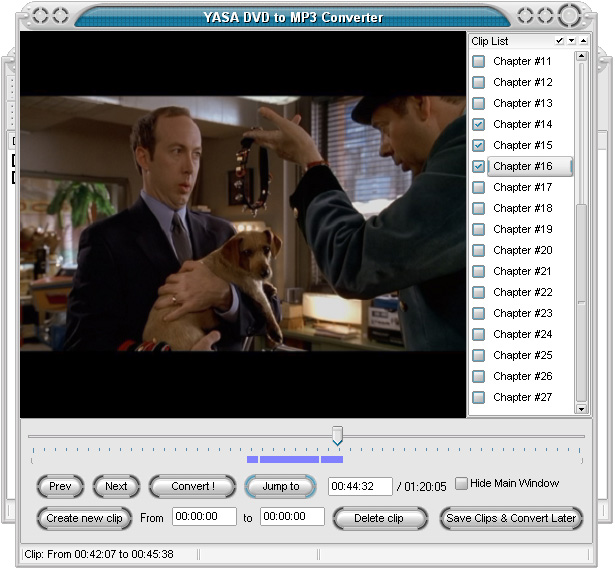This screenshot has height=569, width=615.
Task: Select the Chapter #19 checkbox
Action: (x=479, y=229)
